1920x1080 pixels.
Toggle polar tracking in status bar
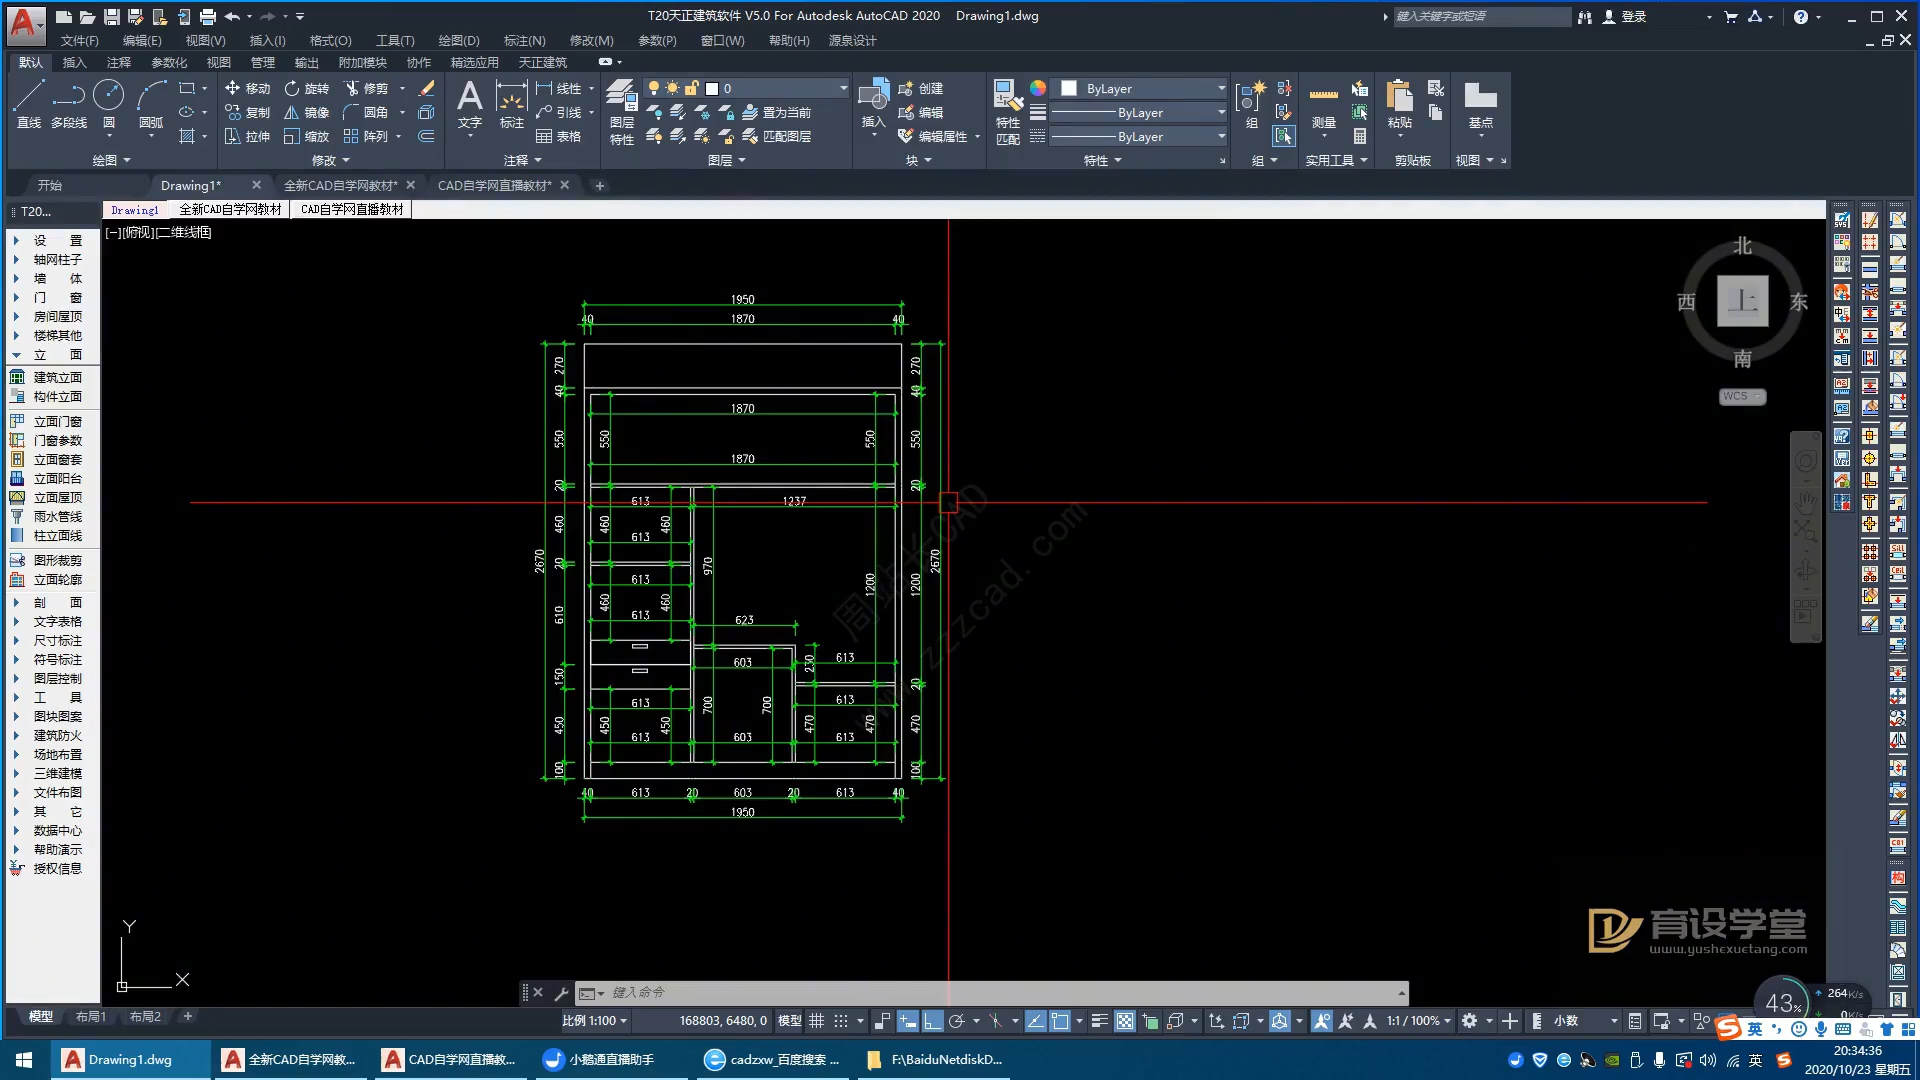point(957,1021)
